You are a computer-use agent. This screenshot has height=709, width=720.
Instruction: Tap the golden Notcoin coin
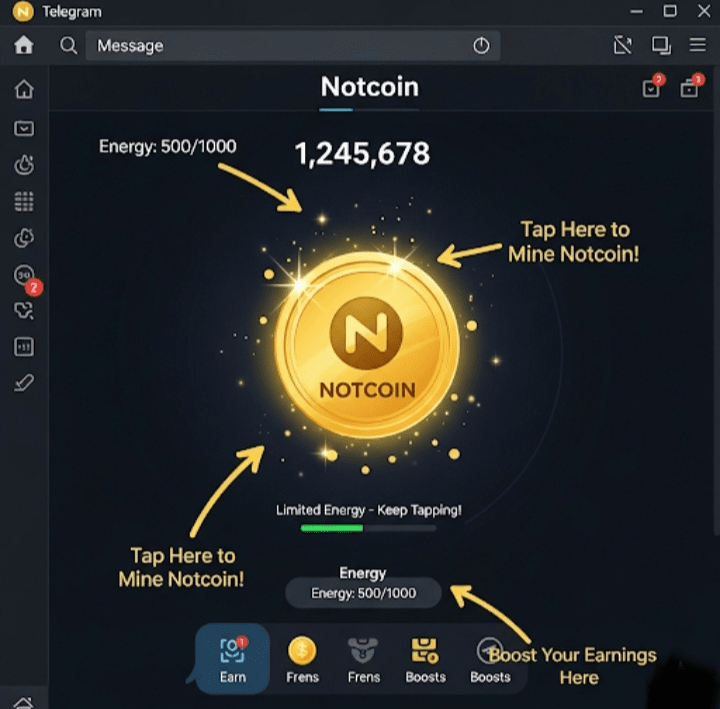pyautogui.click(x=366, y=344)
